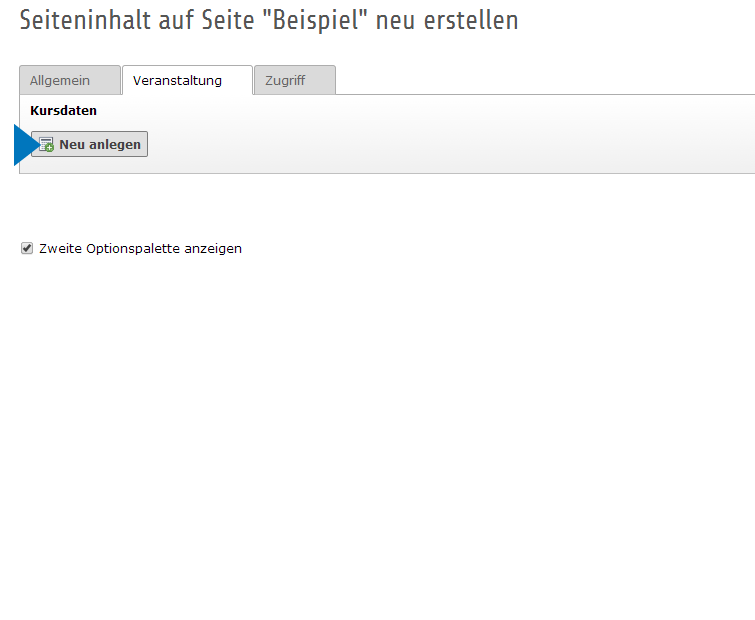755x620 pixels.
Task: Click panel area right of the Kursdaten label
Action: [400, 111]
